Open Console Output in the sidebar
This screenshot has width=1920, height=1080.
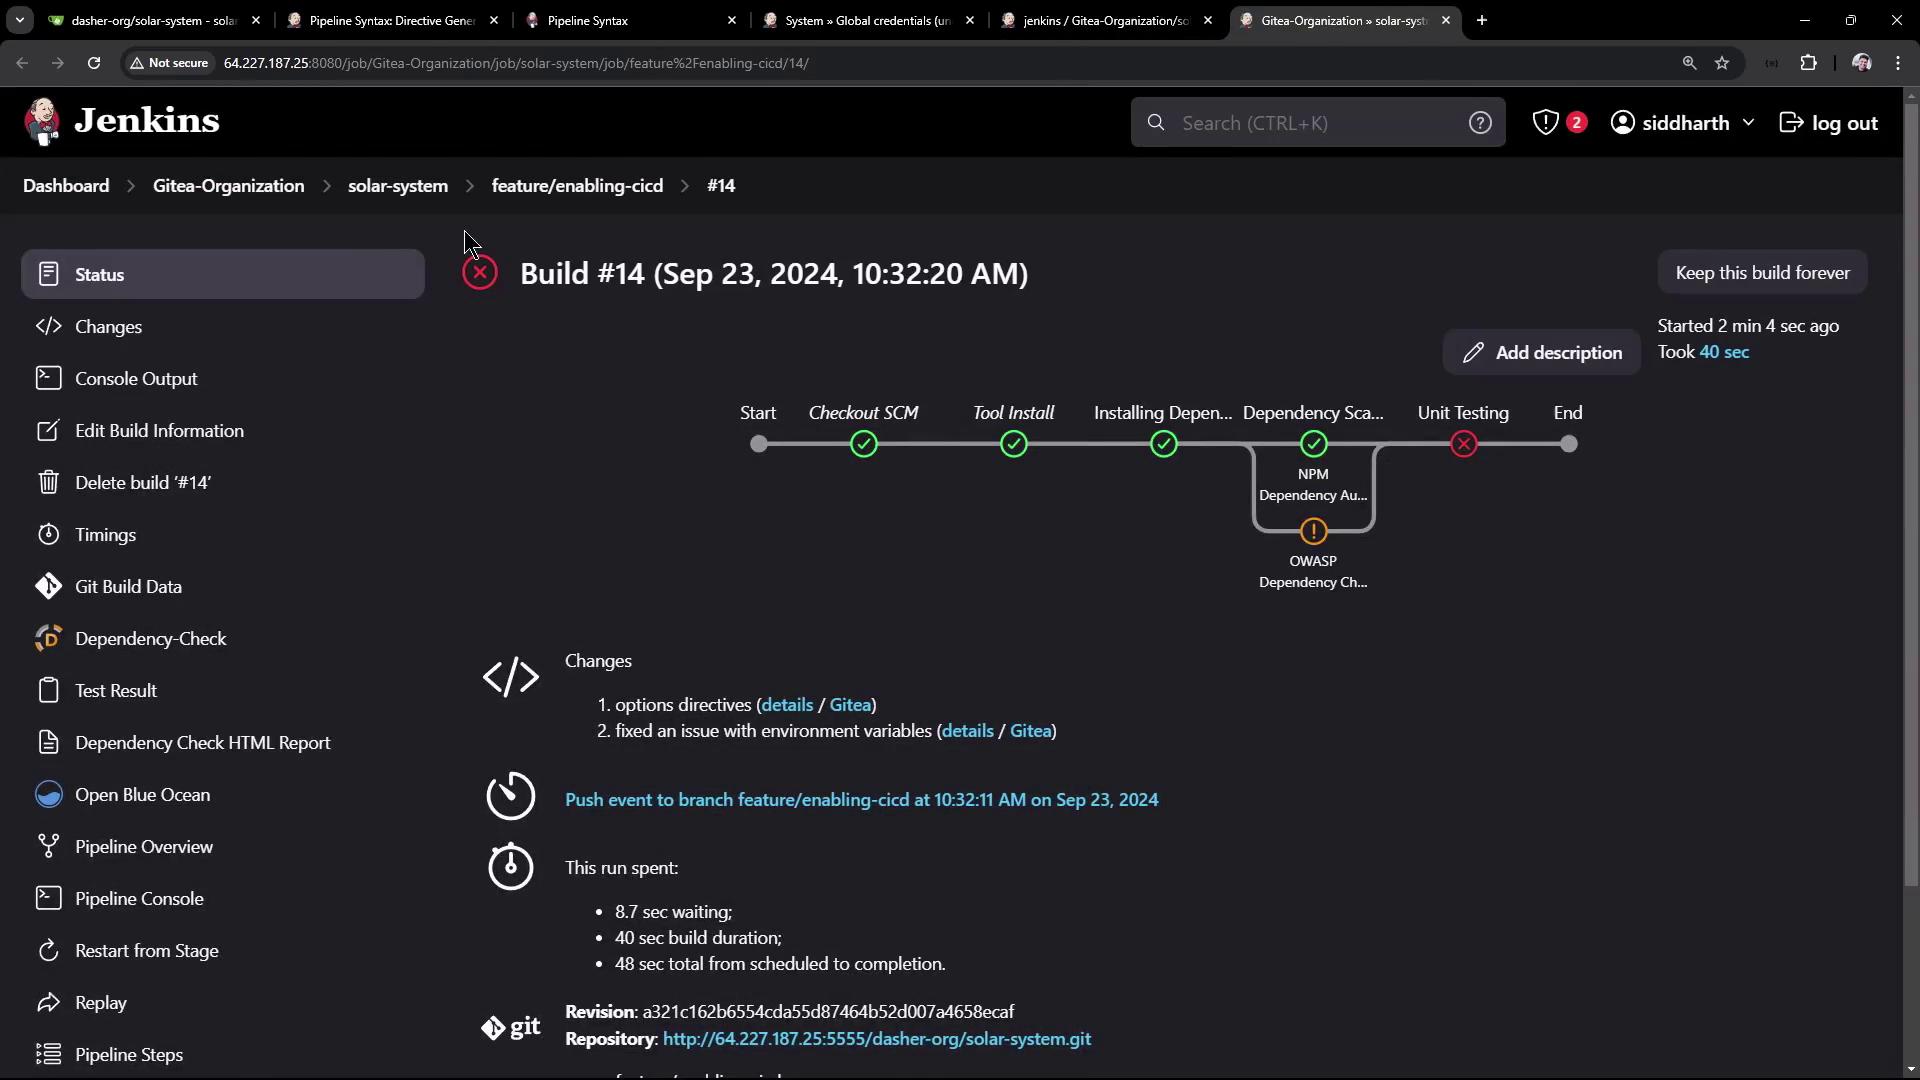(x=136, y=378)
